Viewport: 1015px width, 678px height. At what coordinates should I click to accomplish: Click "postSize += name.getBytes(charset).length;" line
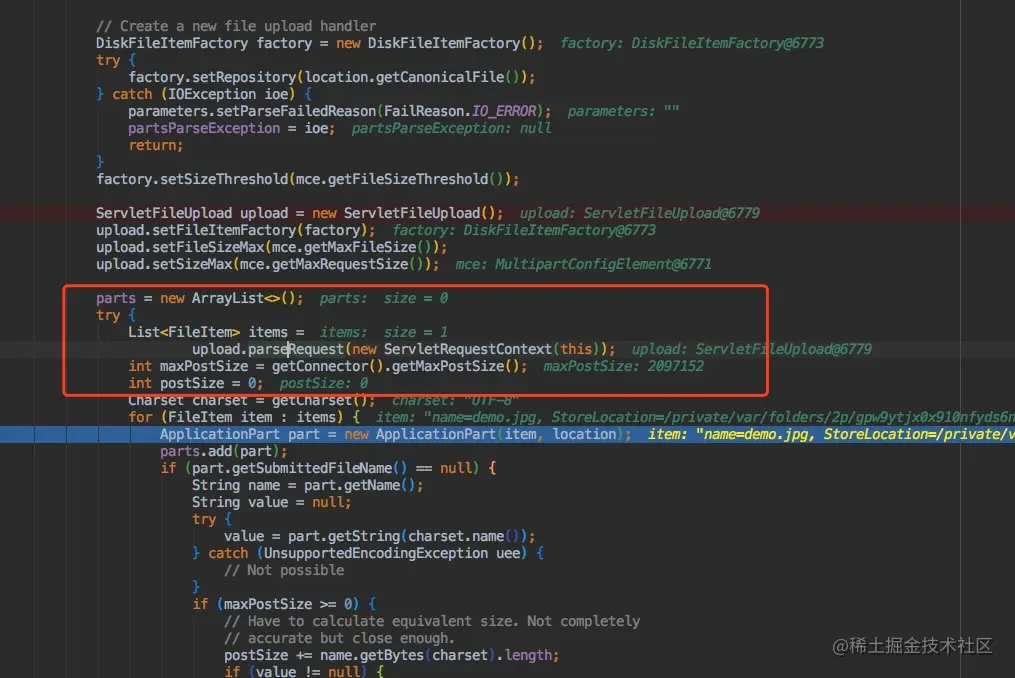click(x=392, y=655)
